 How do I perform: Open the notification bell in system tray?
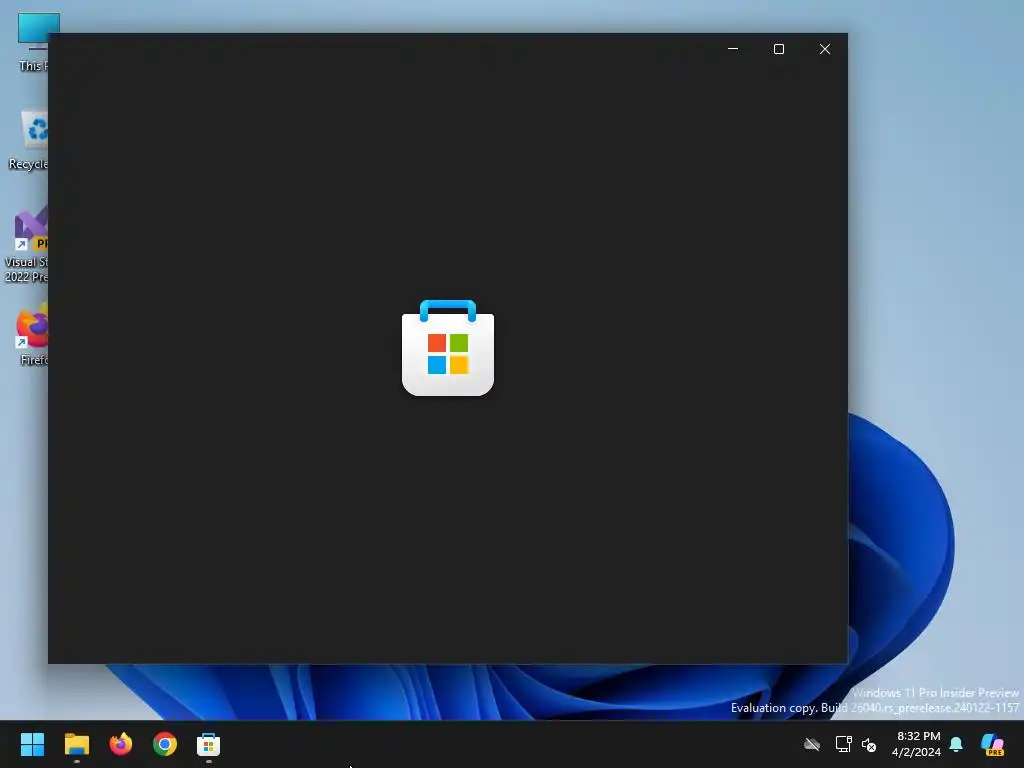click(956, 744)
